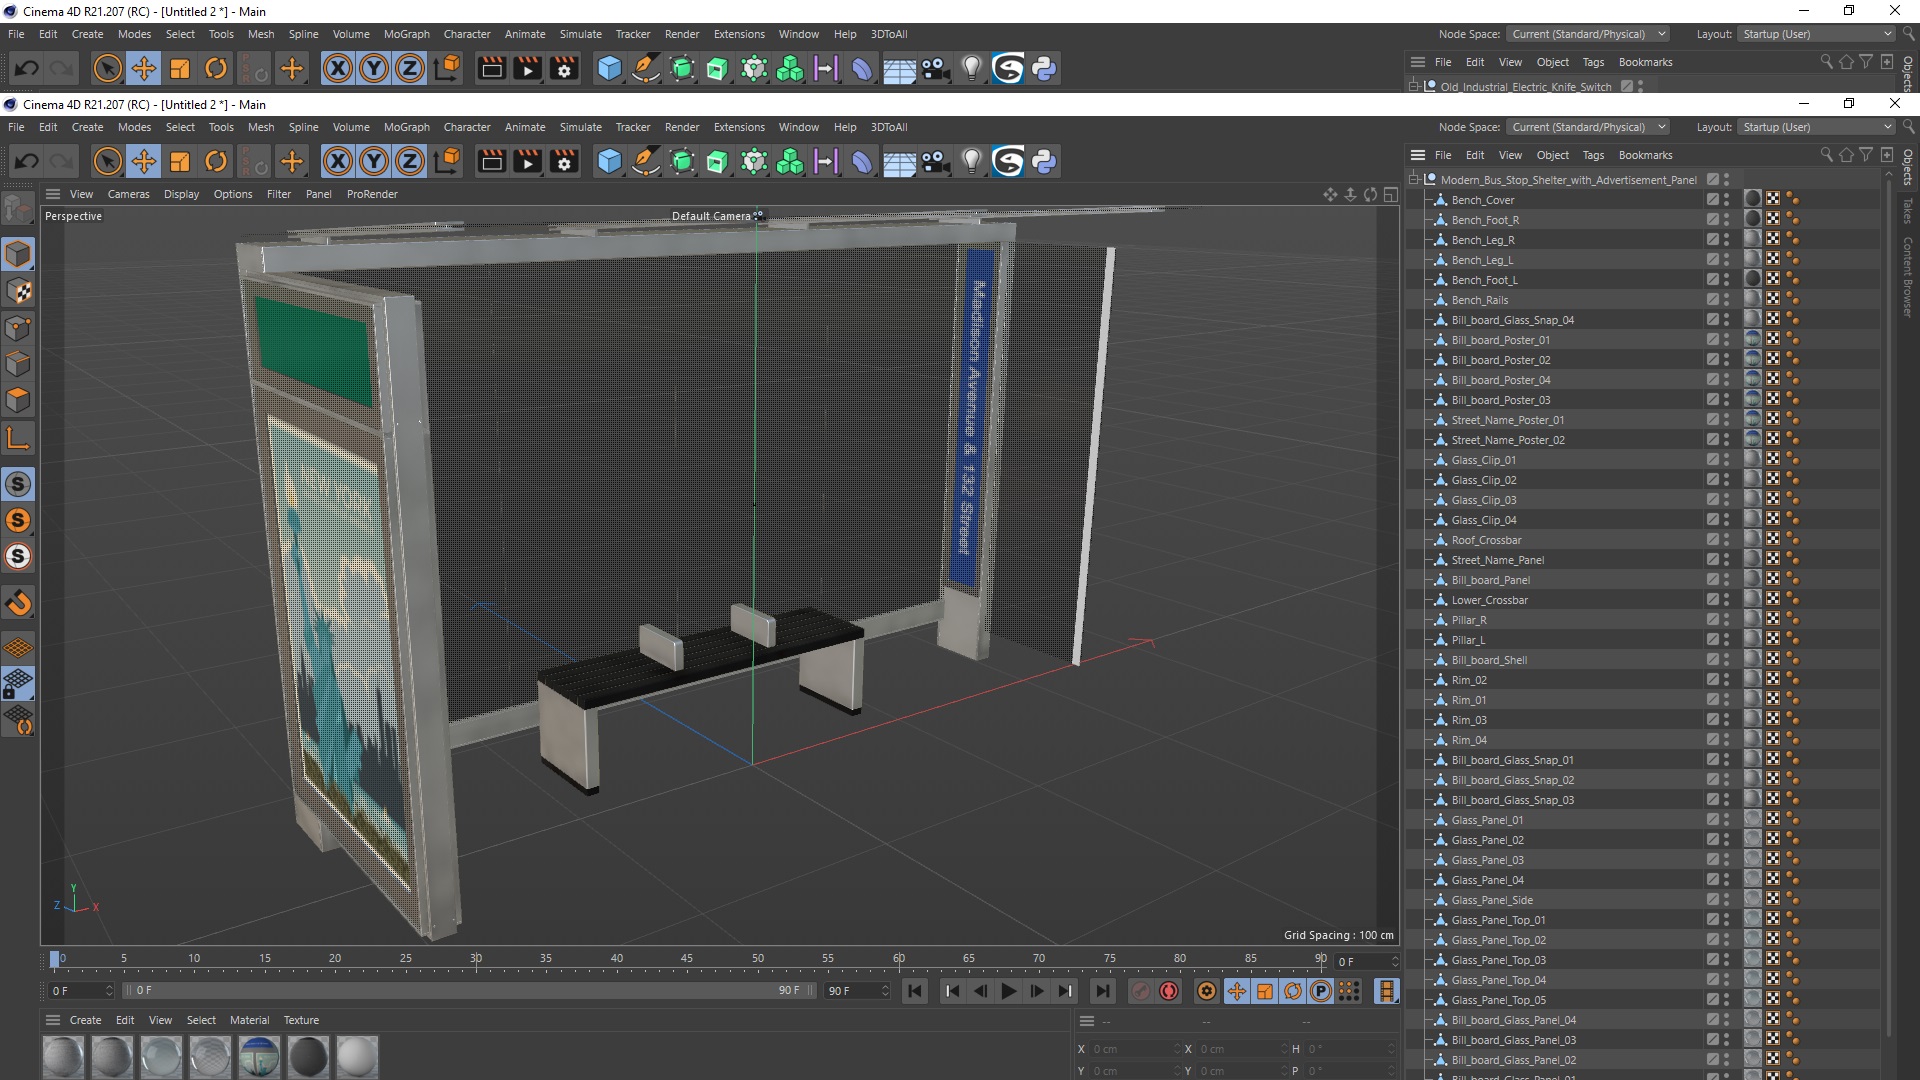This screenshot has width=1920, height=1080.
Task: Click the Object manager search magnifier icon
Action: pos(1826,155)
